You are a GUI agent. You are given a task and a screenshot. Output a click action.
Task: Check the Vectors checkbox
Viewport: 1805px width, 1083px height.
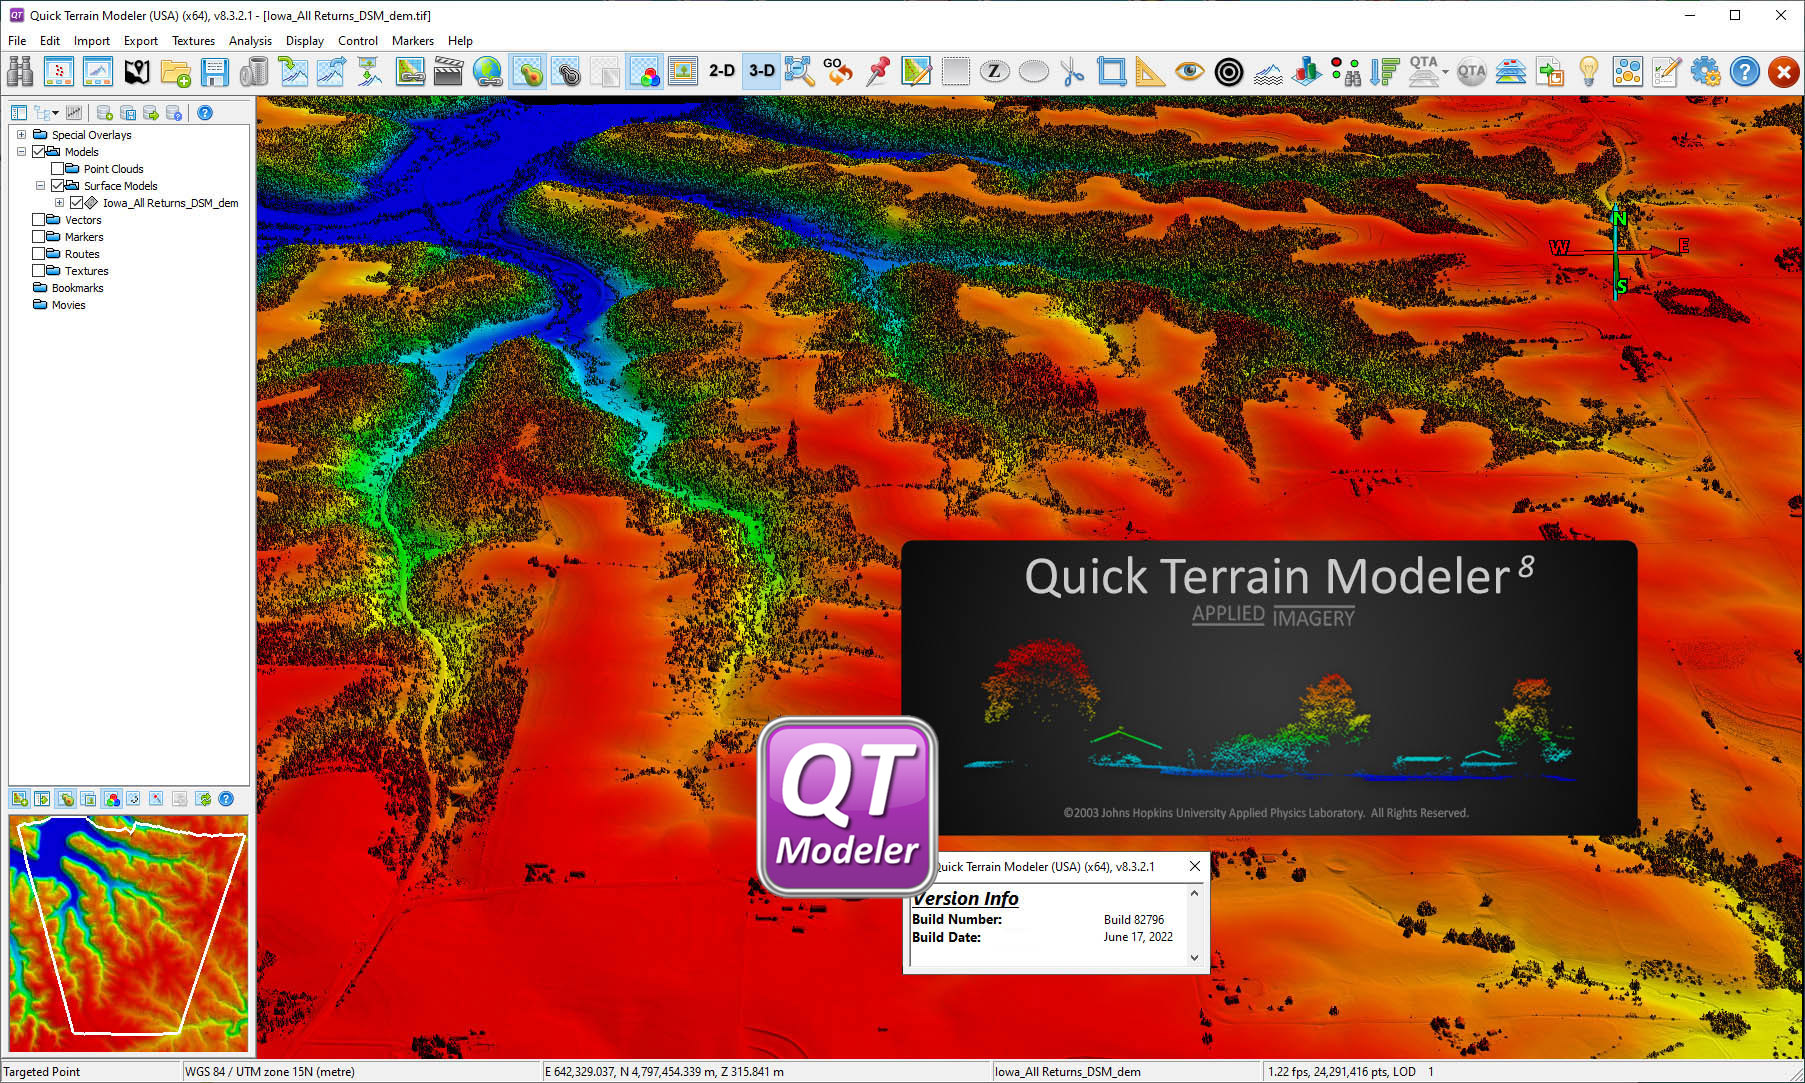pyautogui.click(x=39, y=219)
